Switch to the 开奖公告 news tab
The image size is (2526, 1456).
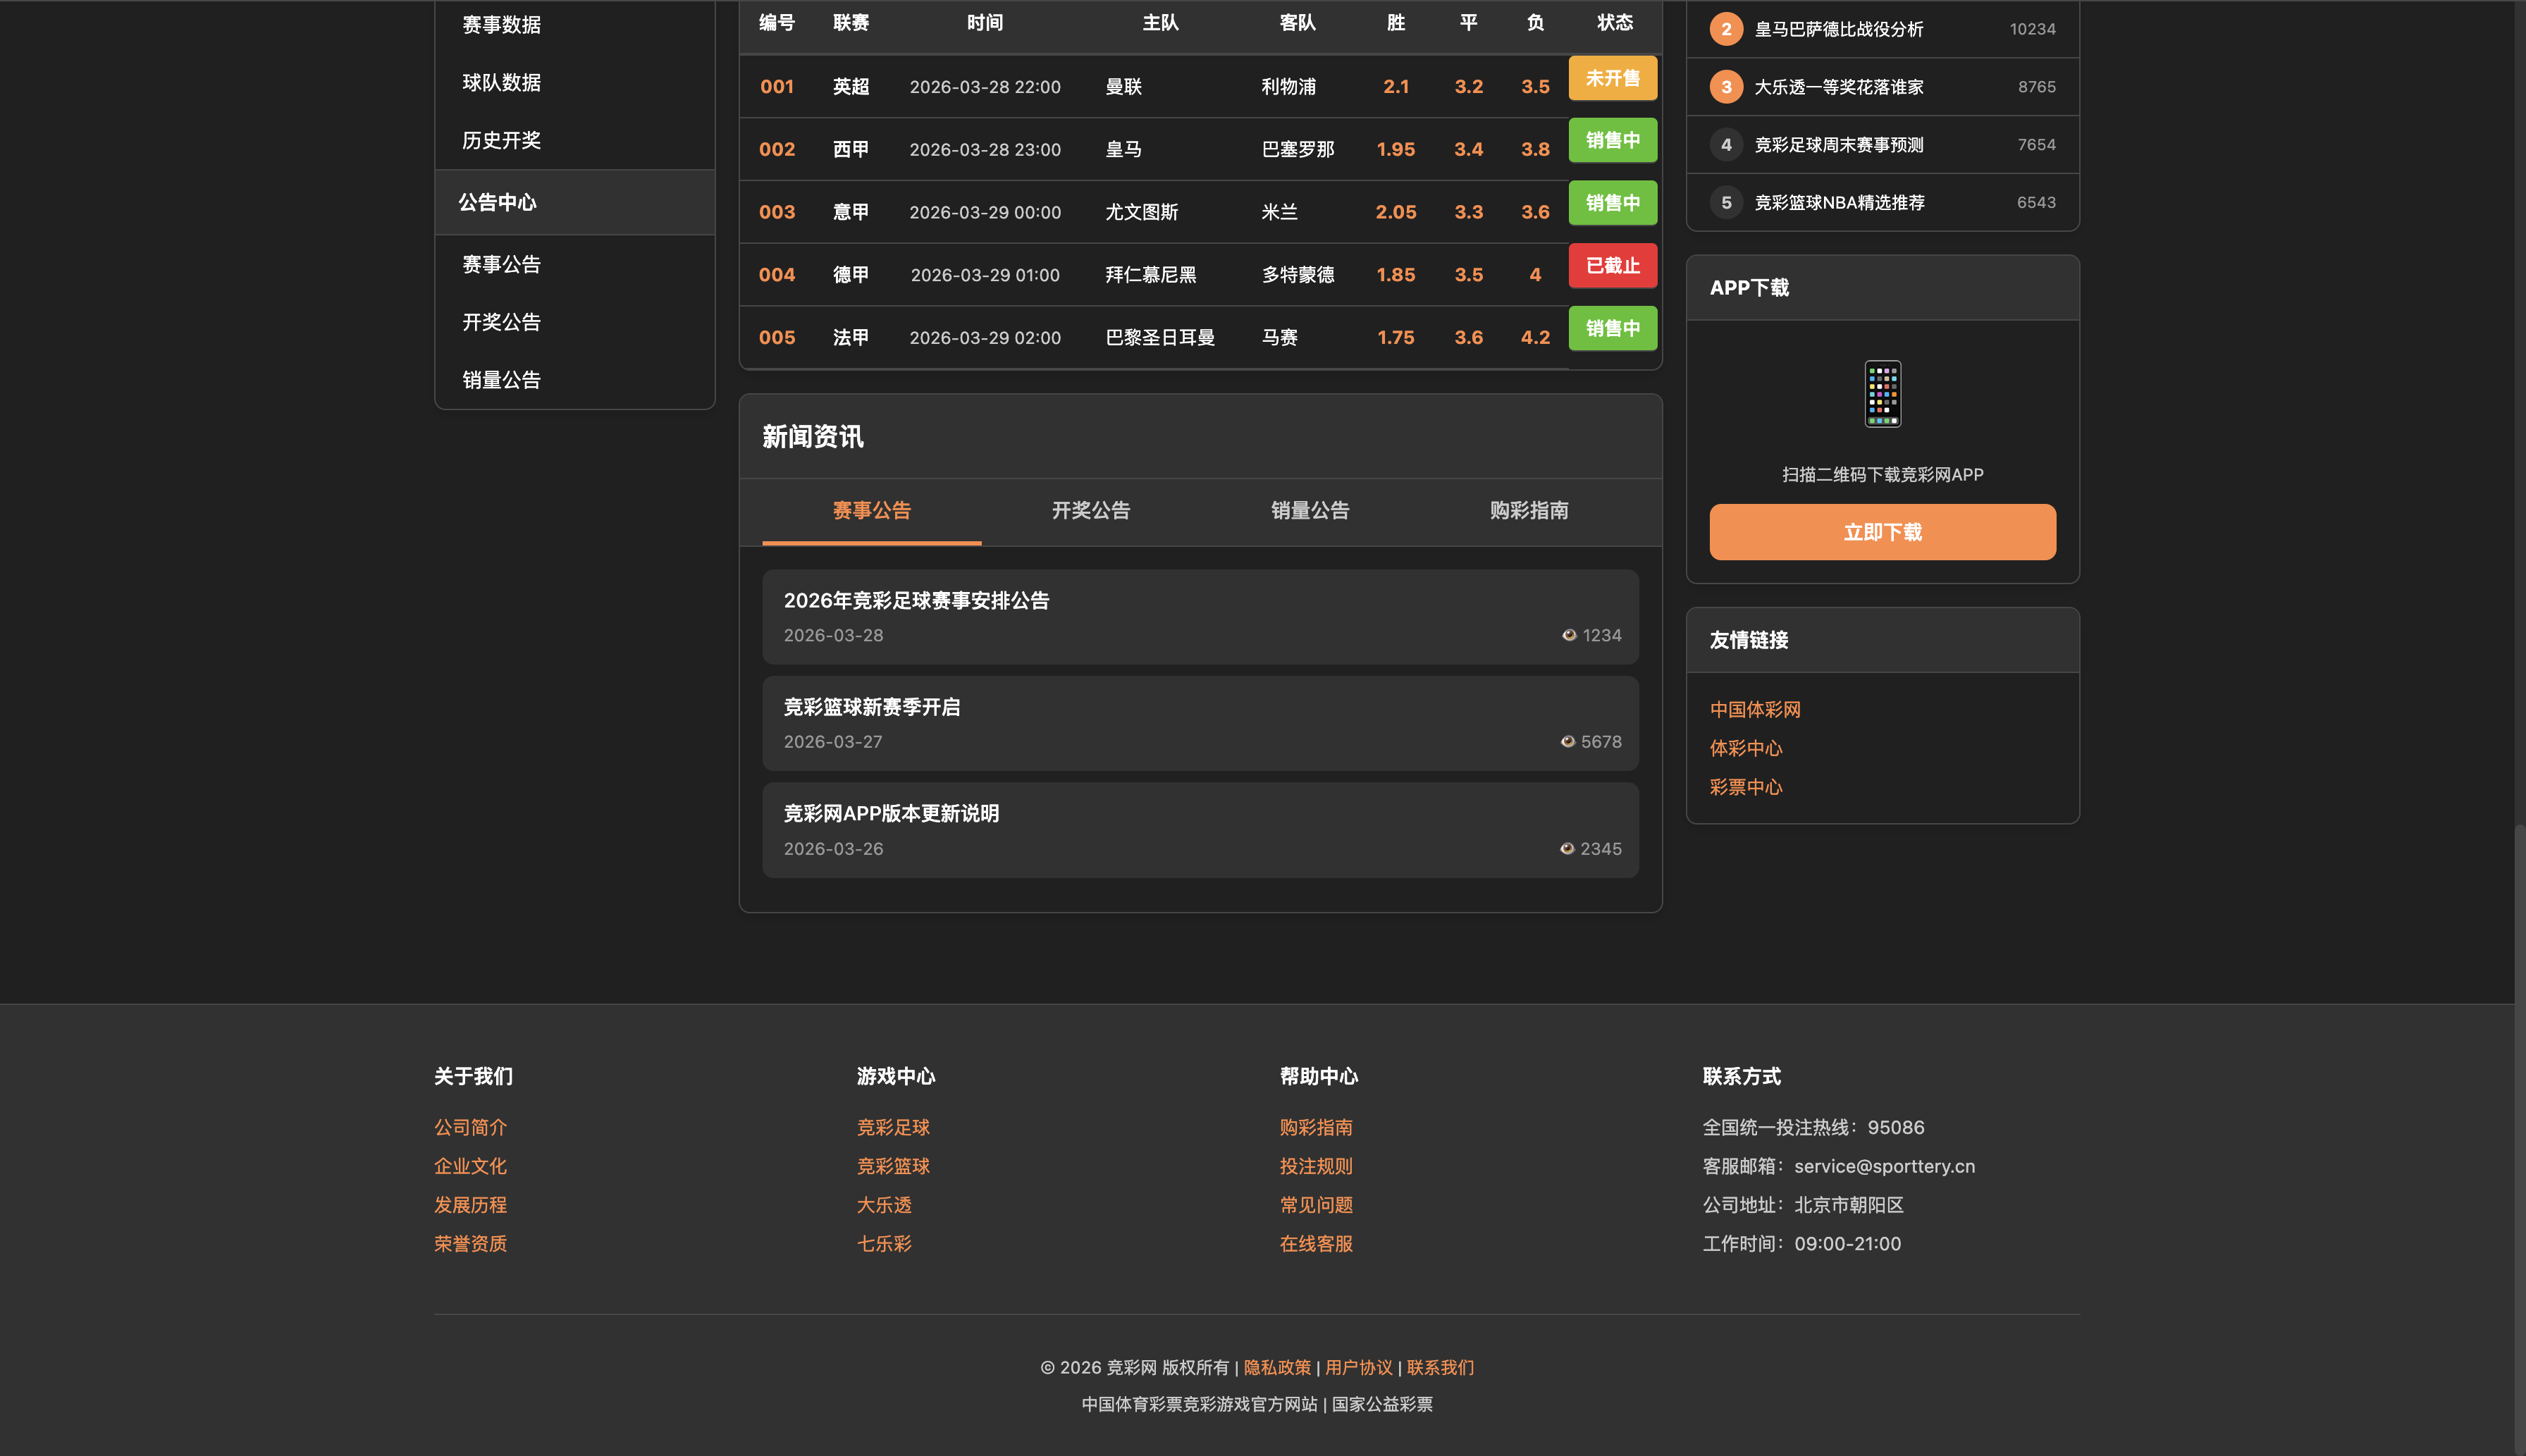pos(1090,511)
